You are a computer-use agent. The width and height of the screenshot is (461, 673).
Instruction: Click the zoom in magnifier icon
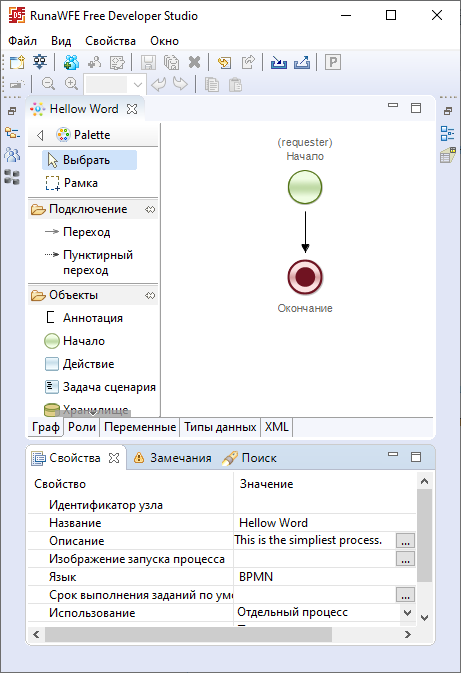71,83
